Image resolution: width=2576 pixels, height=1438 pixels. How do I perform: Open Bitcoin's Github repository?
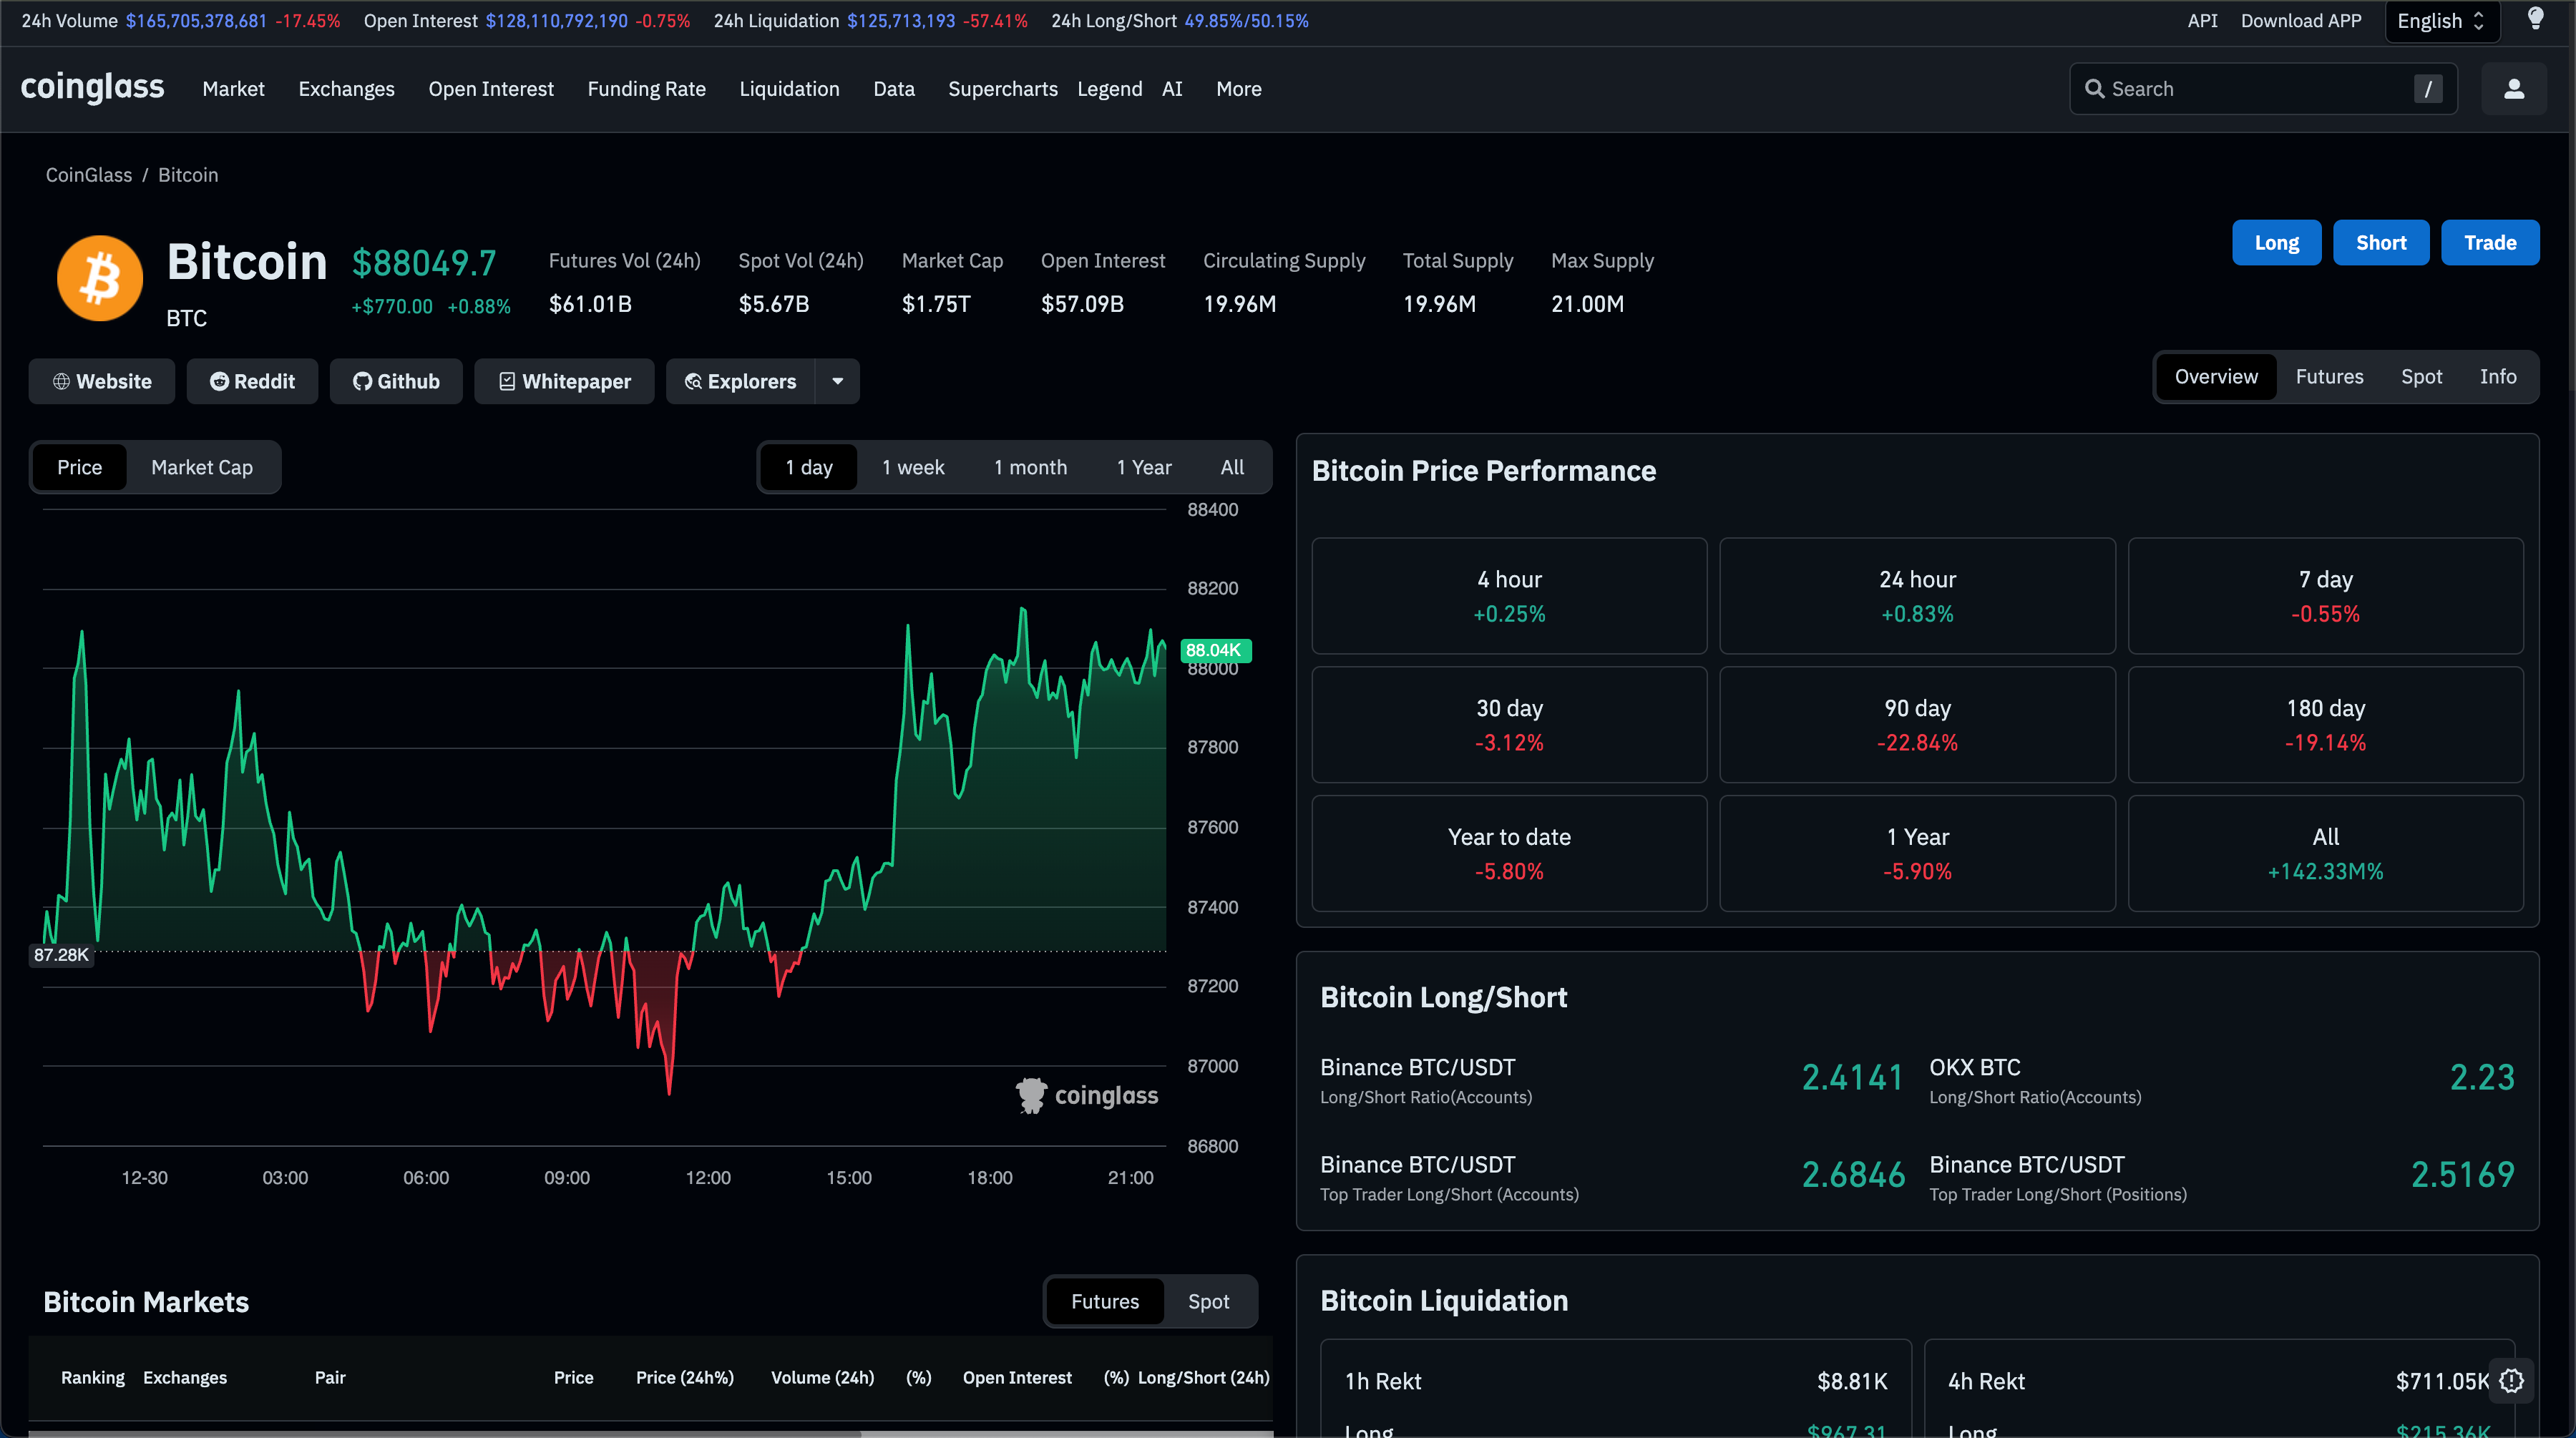(396, 381)
